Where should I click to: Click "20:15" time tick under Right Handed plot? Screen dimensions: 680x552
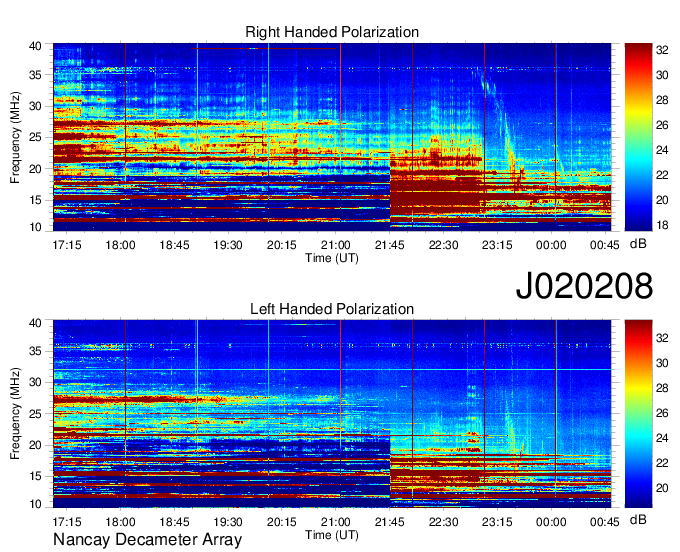(x=282, y=245)
